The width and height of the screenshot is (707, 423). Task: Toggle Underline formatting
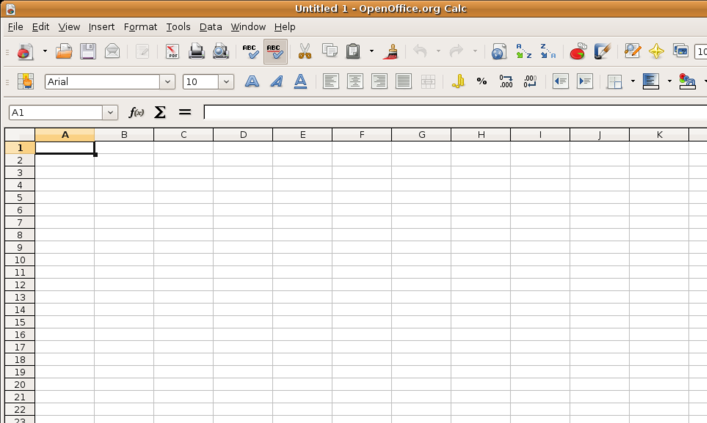[300, 82]
